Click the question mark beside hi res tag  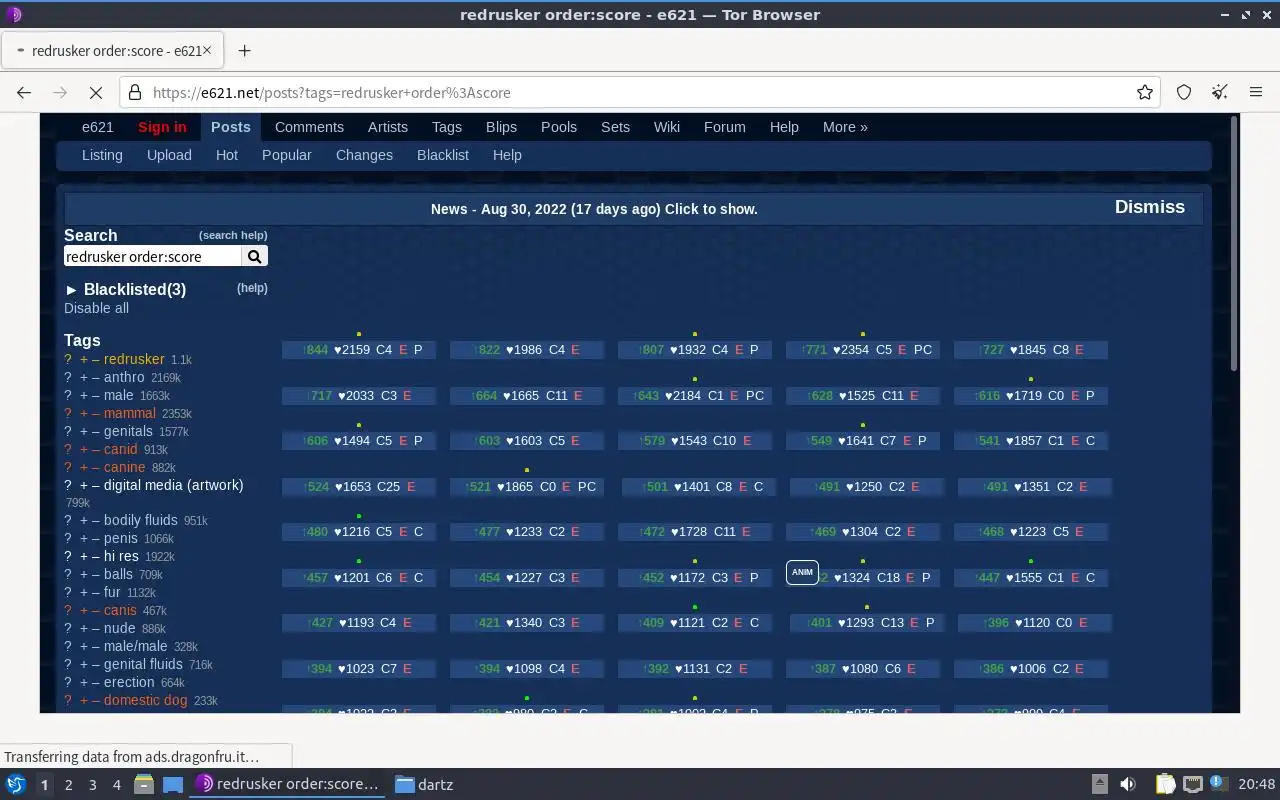click(x=68, y=556)
